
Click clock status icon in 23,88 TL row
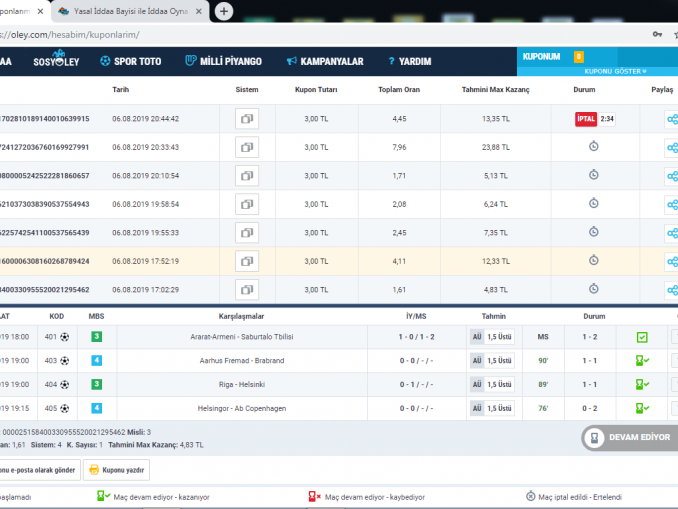(593, 146)
